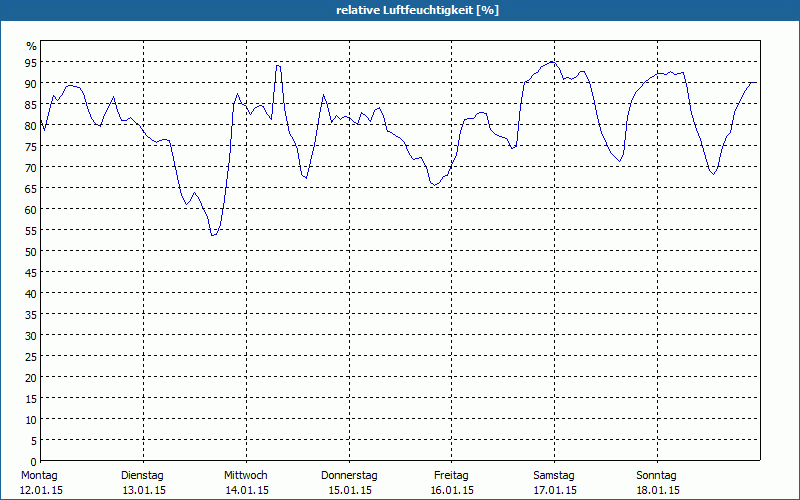Image resolution: width=800 pixels, height=500 pixels.
Task: Click the y-axis label '15'
Action: pos(31,399)
